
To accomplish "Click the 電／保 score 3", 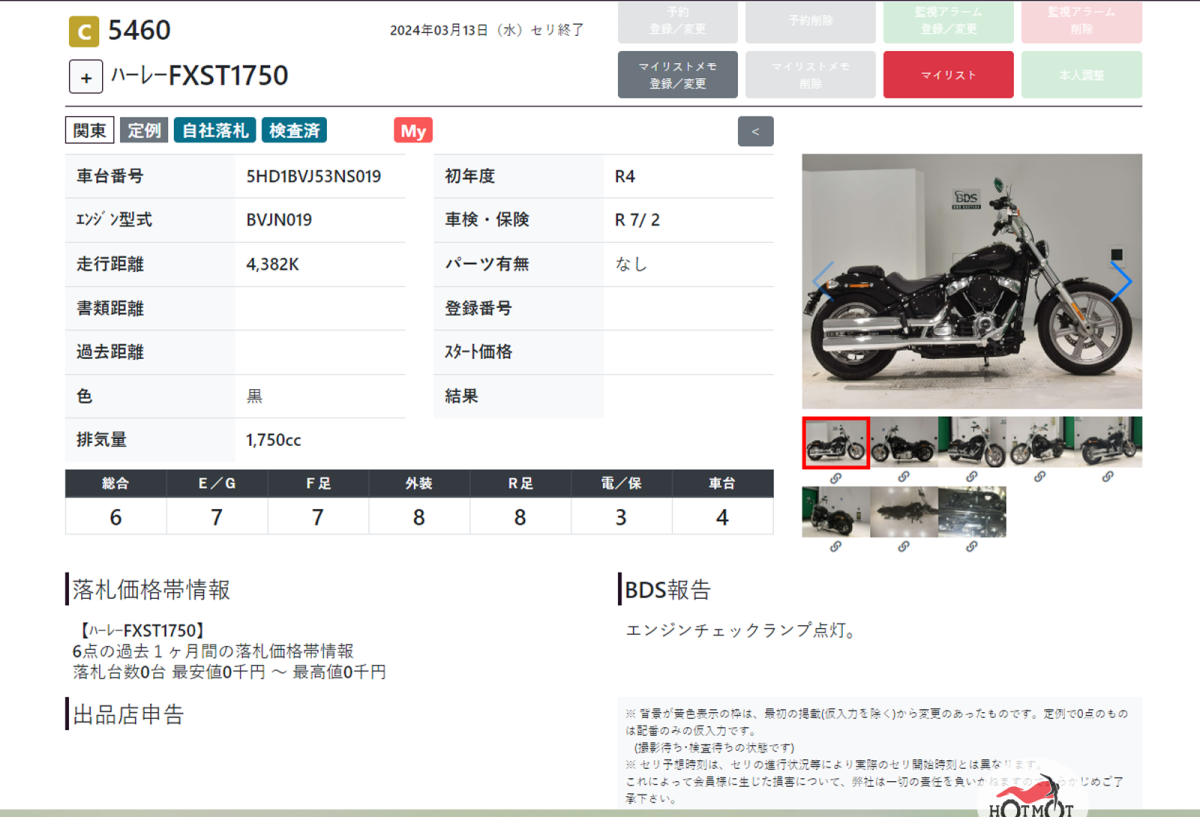I will (621, 517).
